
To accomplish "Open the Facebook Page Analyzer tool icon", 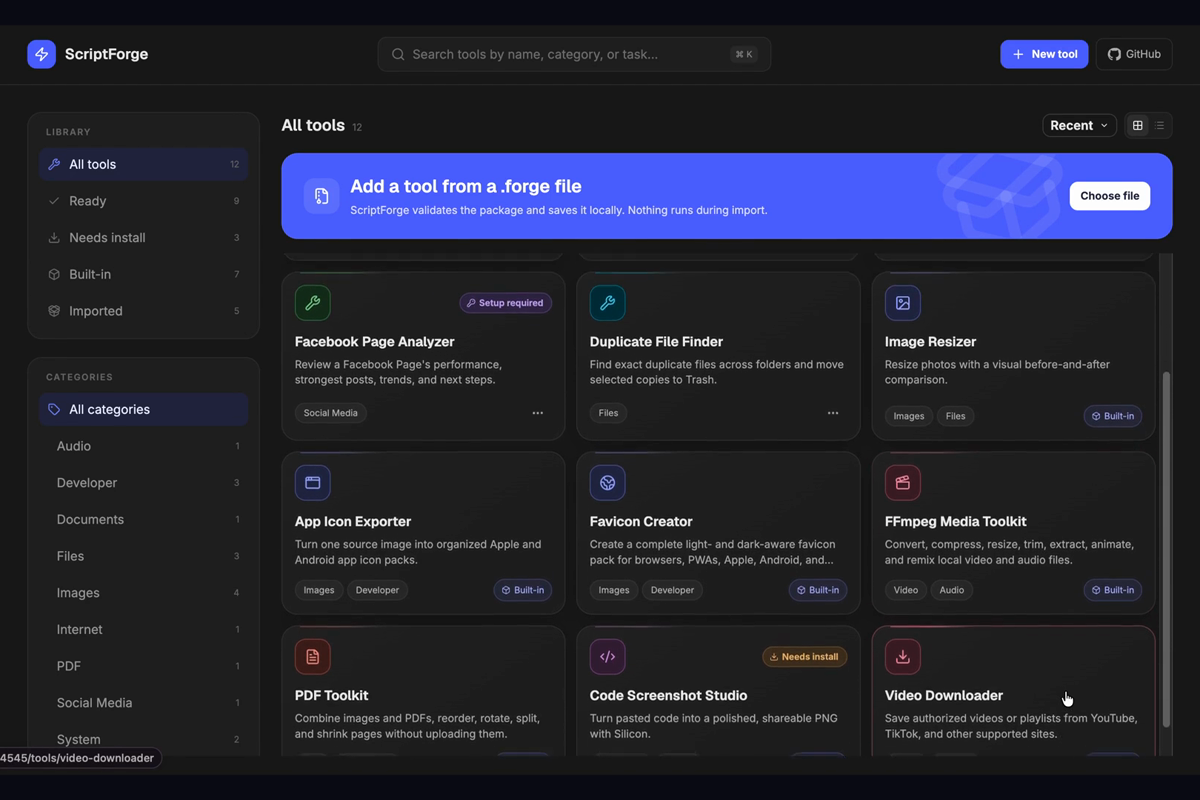I will click(313, 303).
